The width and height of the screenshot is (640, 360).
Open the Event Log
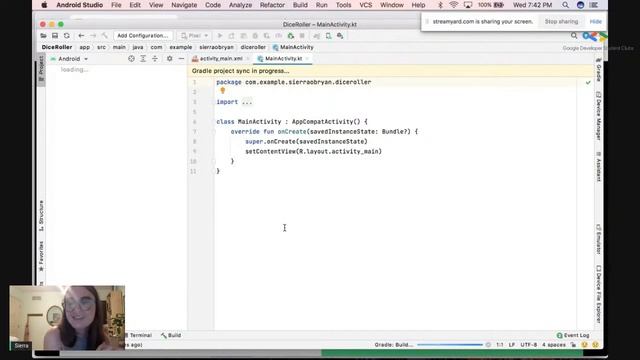point(573,335)
